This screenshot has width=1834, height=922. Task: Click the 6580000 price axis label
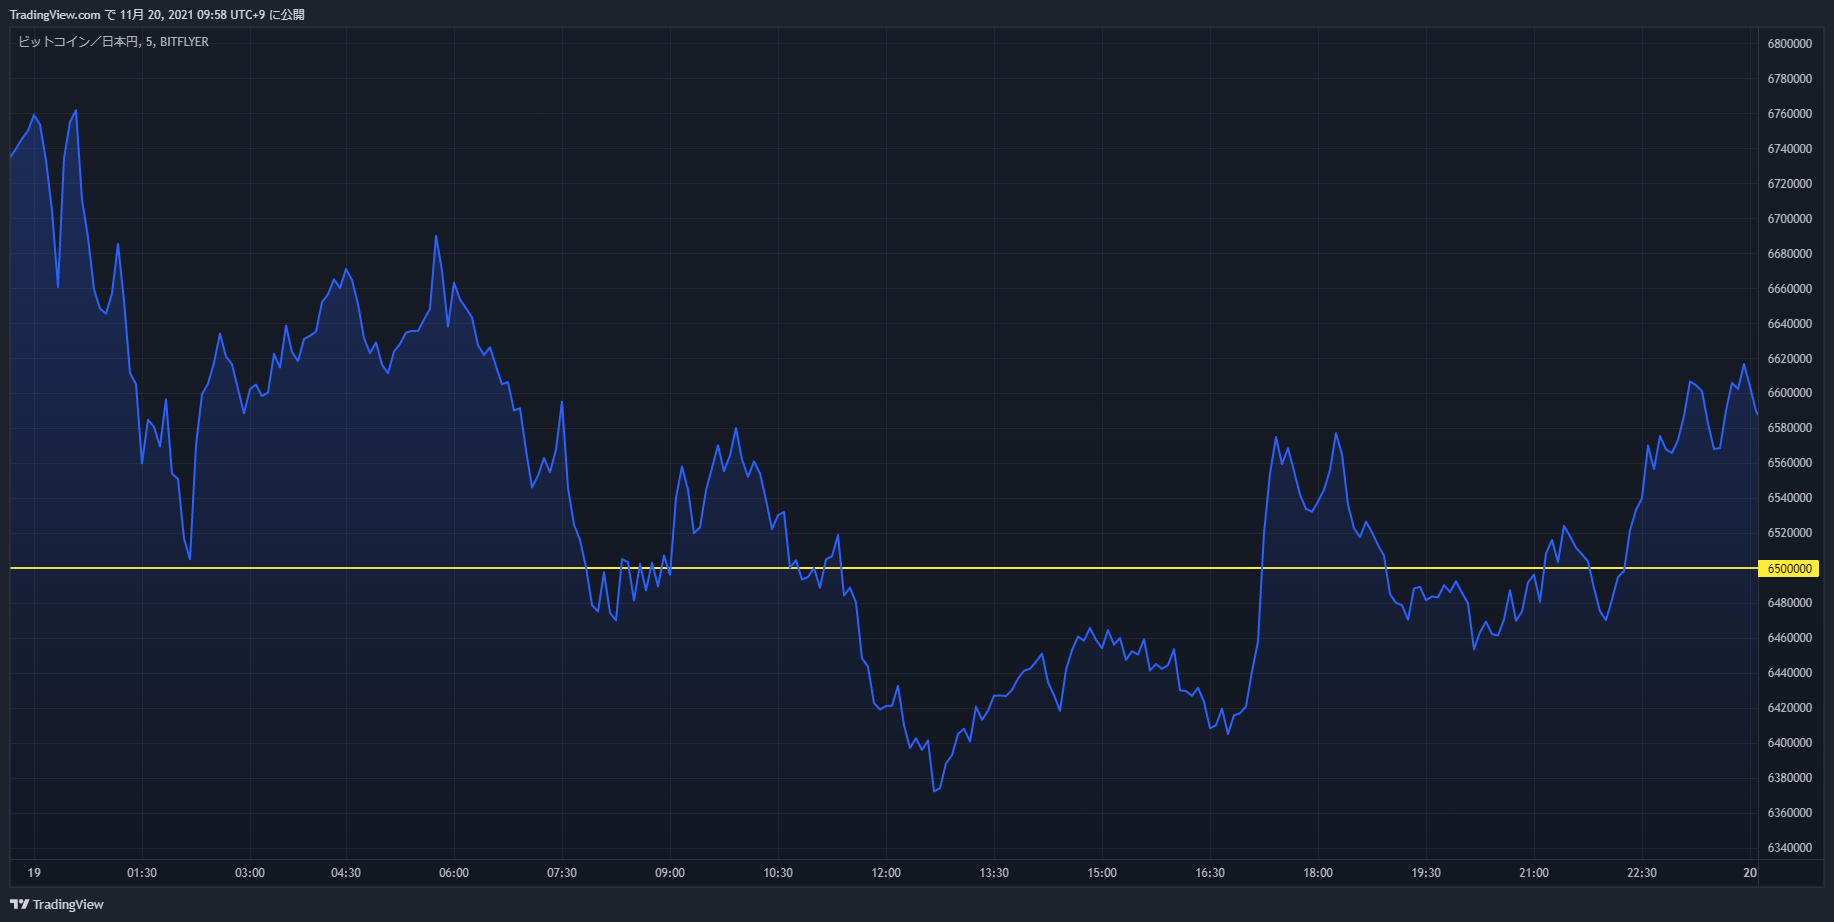pyautogui.click(x=1790, y=428)
